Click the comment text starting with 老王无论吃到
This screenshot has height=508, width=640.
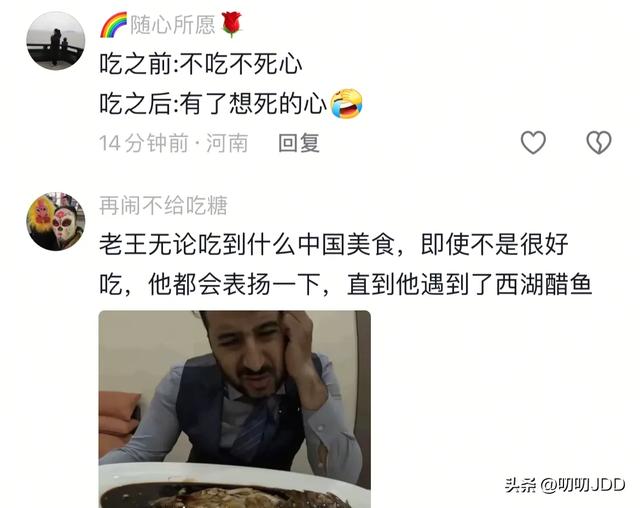point(345,264)
